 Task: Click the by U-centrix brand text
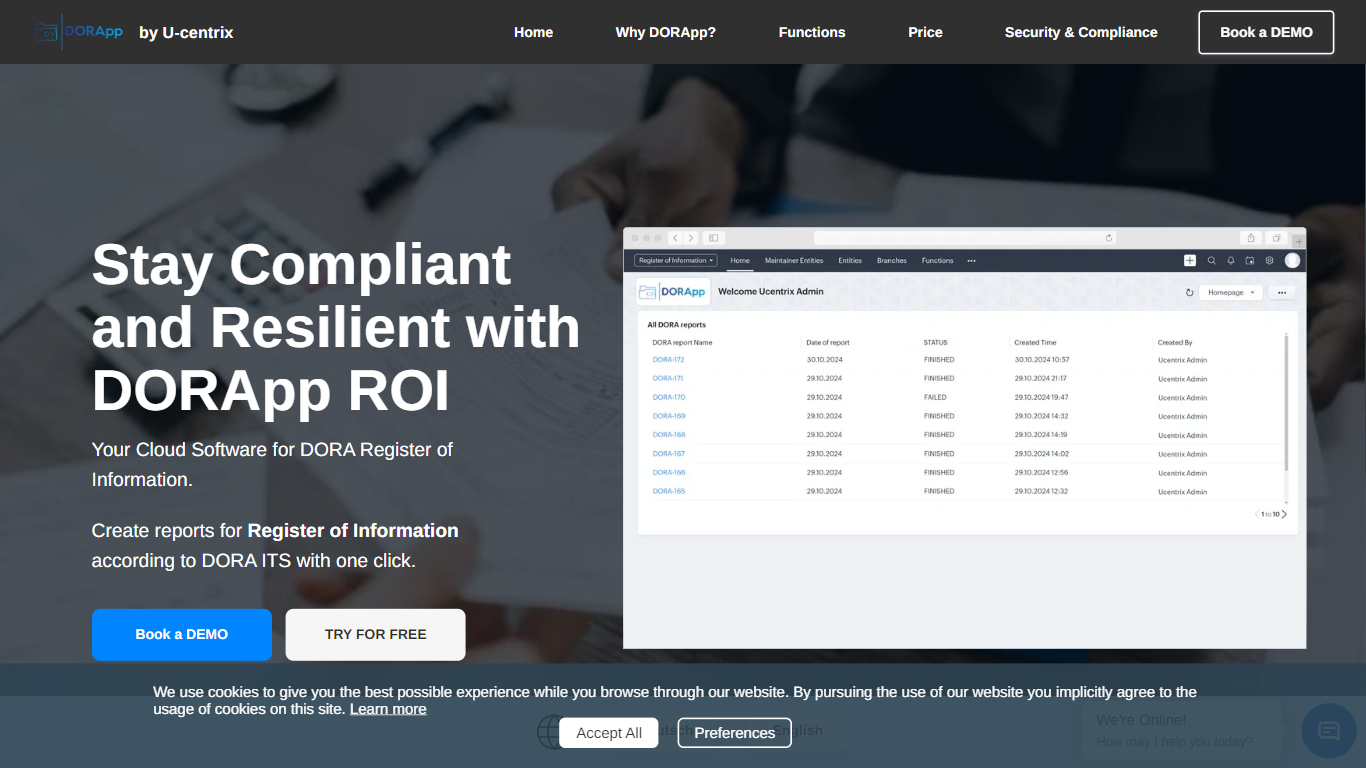[186, 32]
